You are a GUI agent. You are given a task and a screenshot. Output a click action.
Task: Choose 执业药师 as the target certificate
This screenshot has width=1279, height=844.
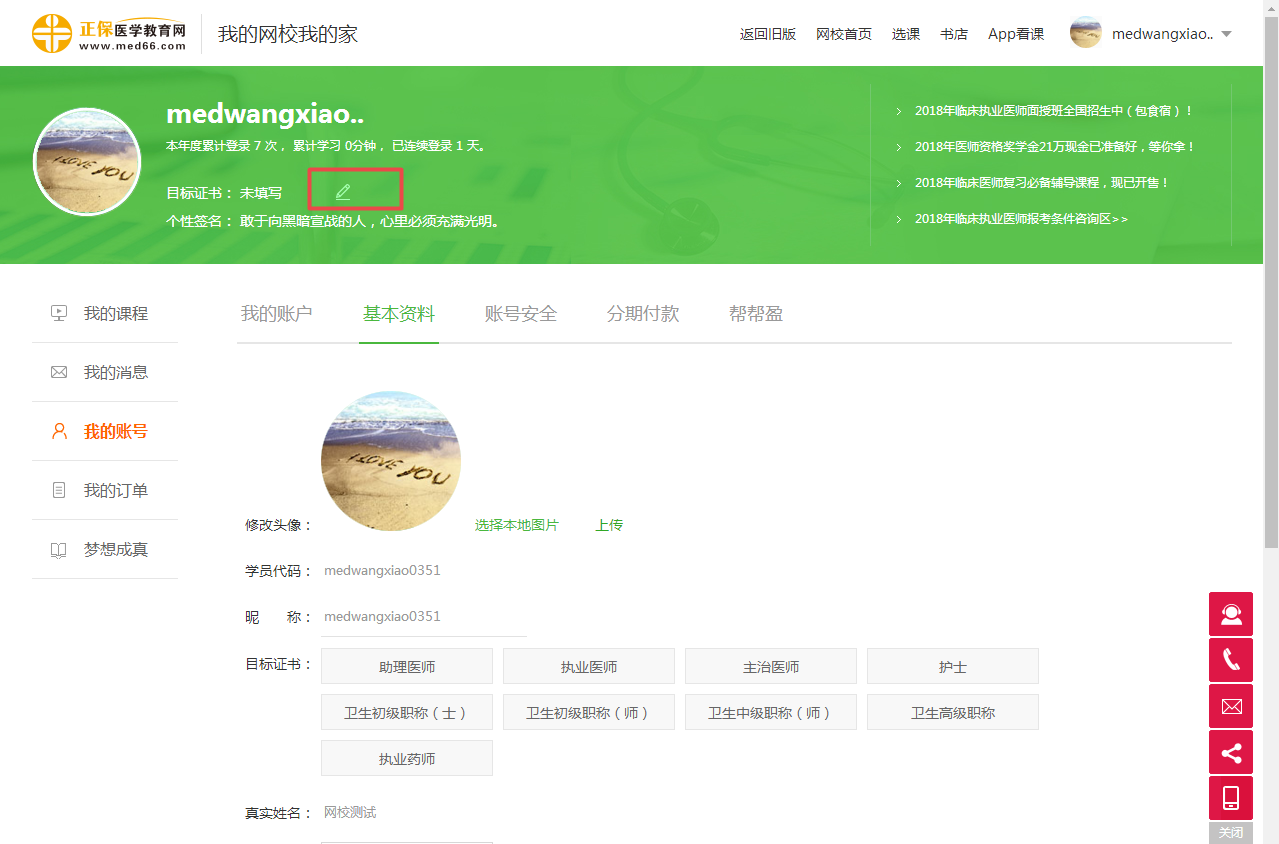pyautogui.click(x=407, y=759)
